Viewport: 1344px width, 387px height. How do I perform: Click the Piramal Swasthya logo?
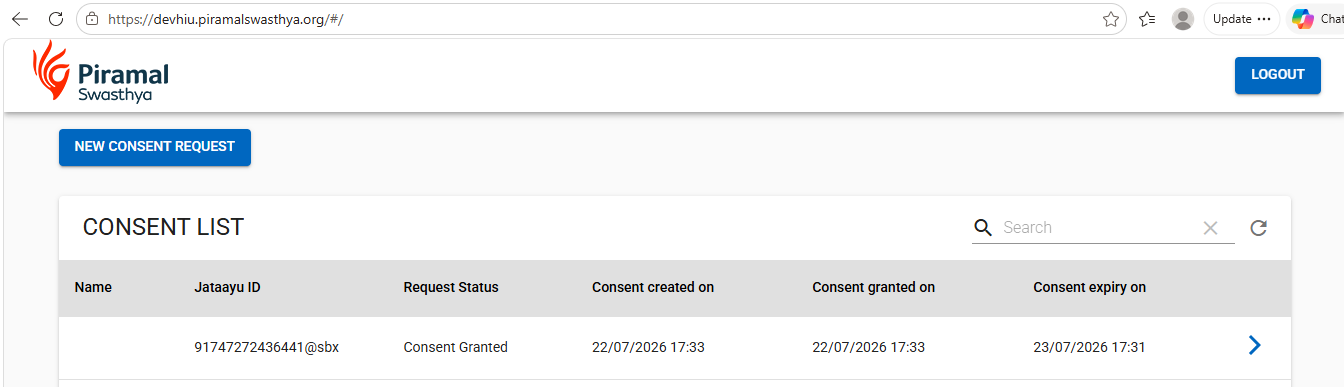[x=101, y=74]
